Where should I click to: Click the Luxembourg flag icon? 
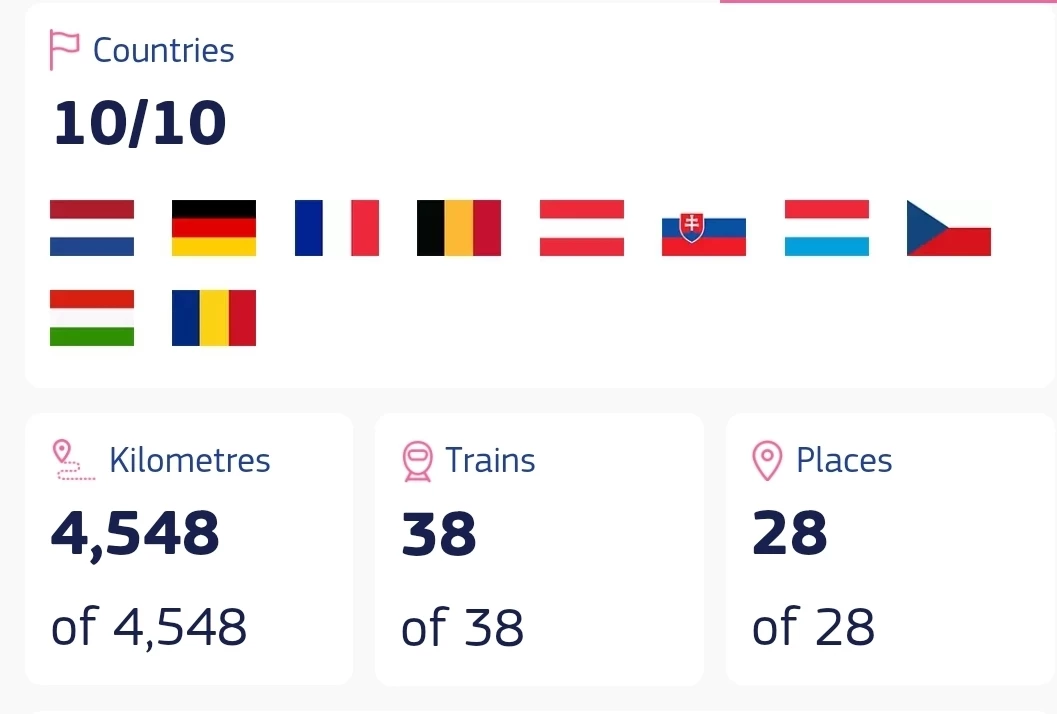coord(826,228)
